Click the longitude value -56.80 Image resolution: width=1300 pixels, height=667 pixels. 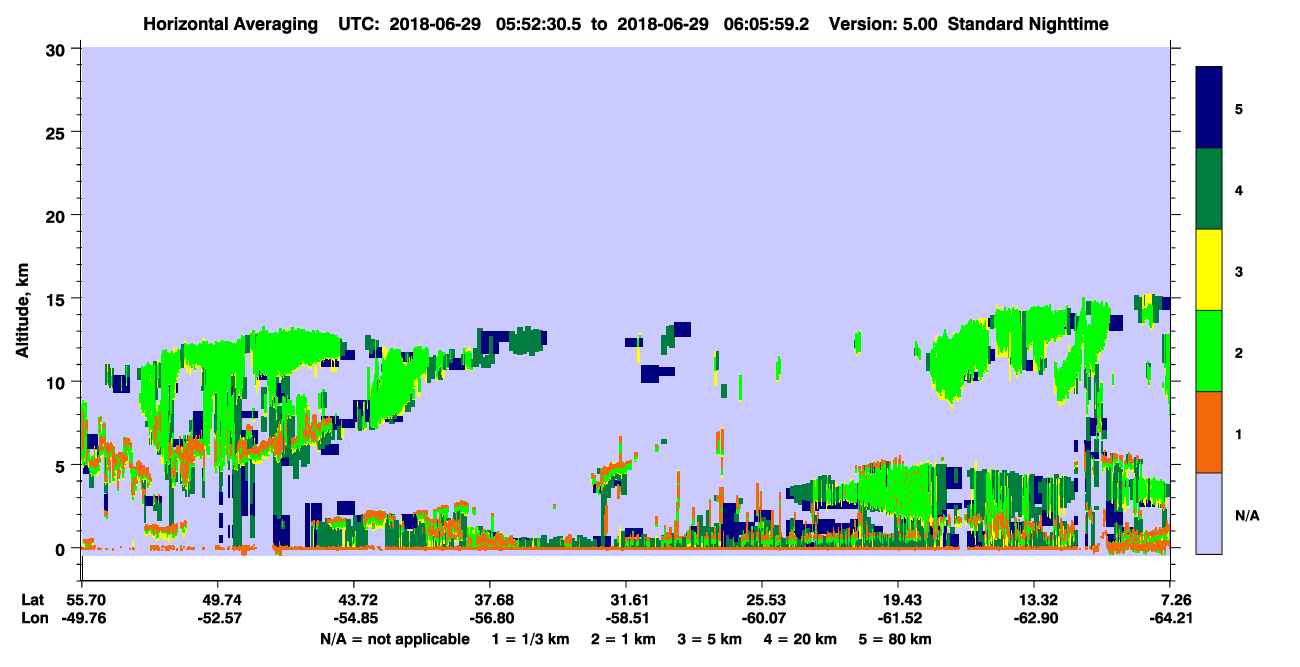(x=490, y=619)
